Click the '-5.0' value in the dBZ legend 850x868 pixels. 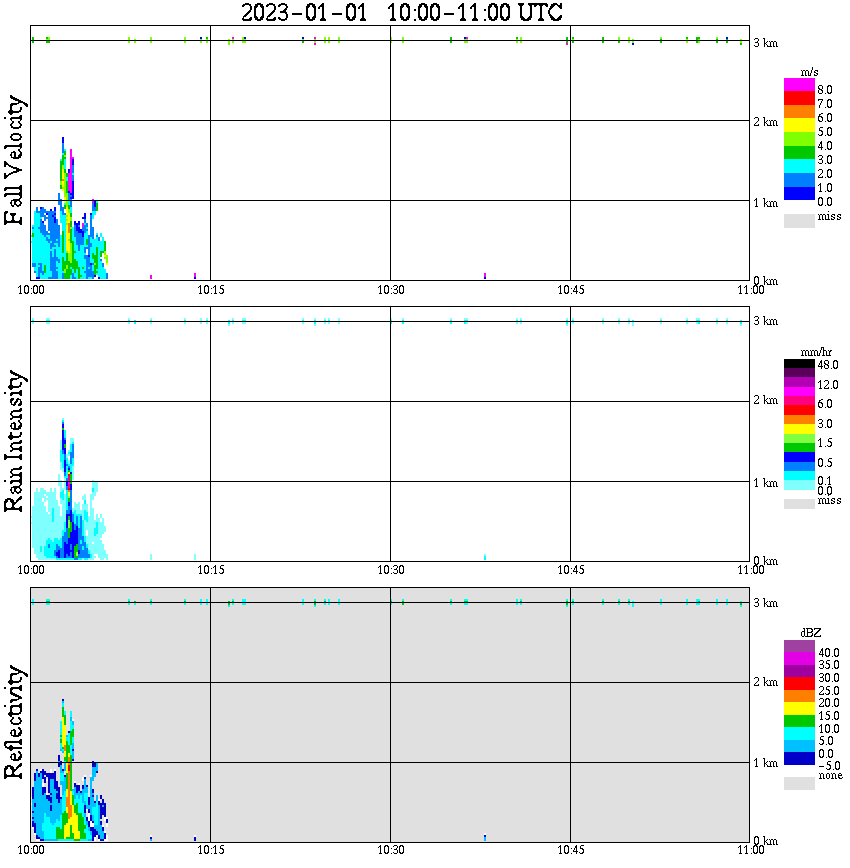tap(828, 766)
